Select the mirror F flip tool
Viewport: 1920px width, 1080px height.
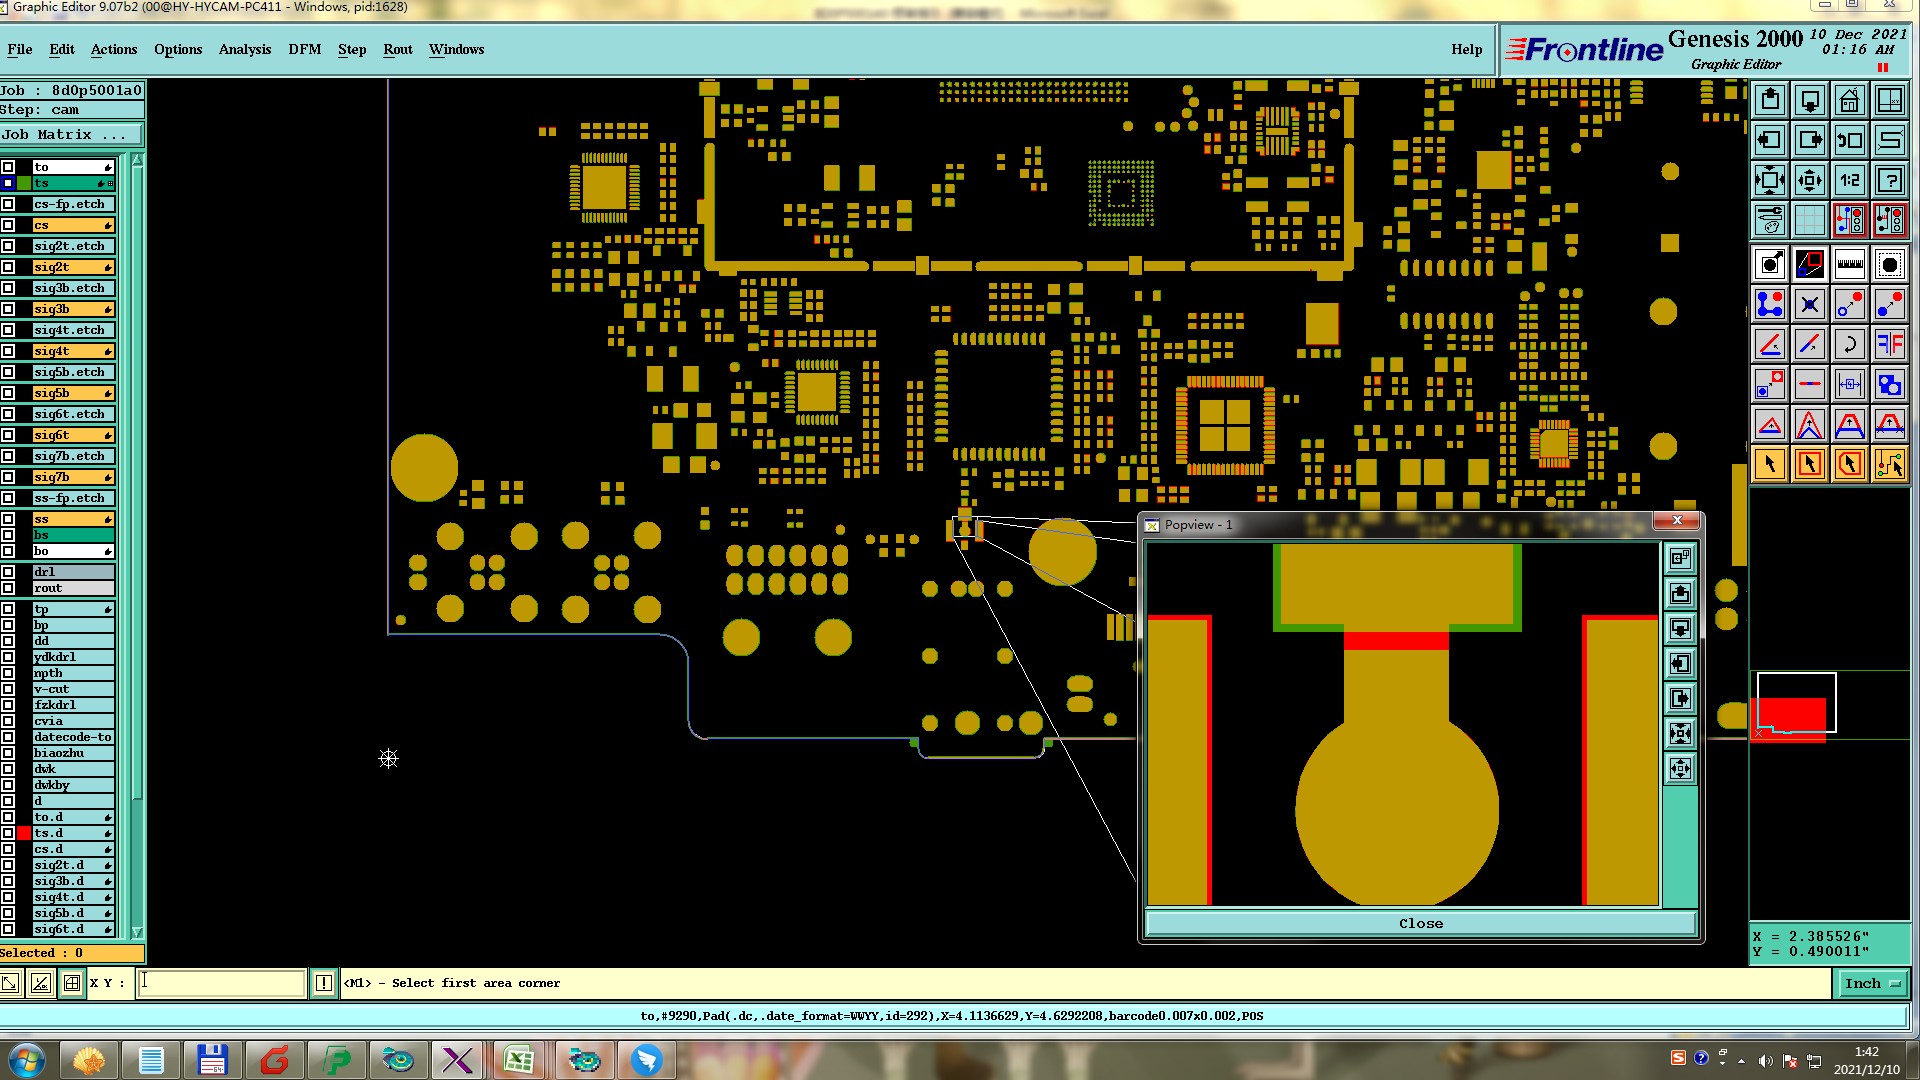point(1890,344)
